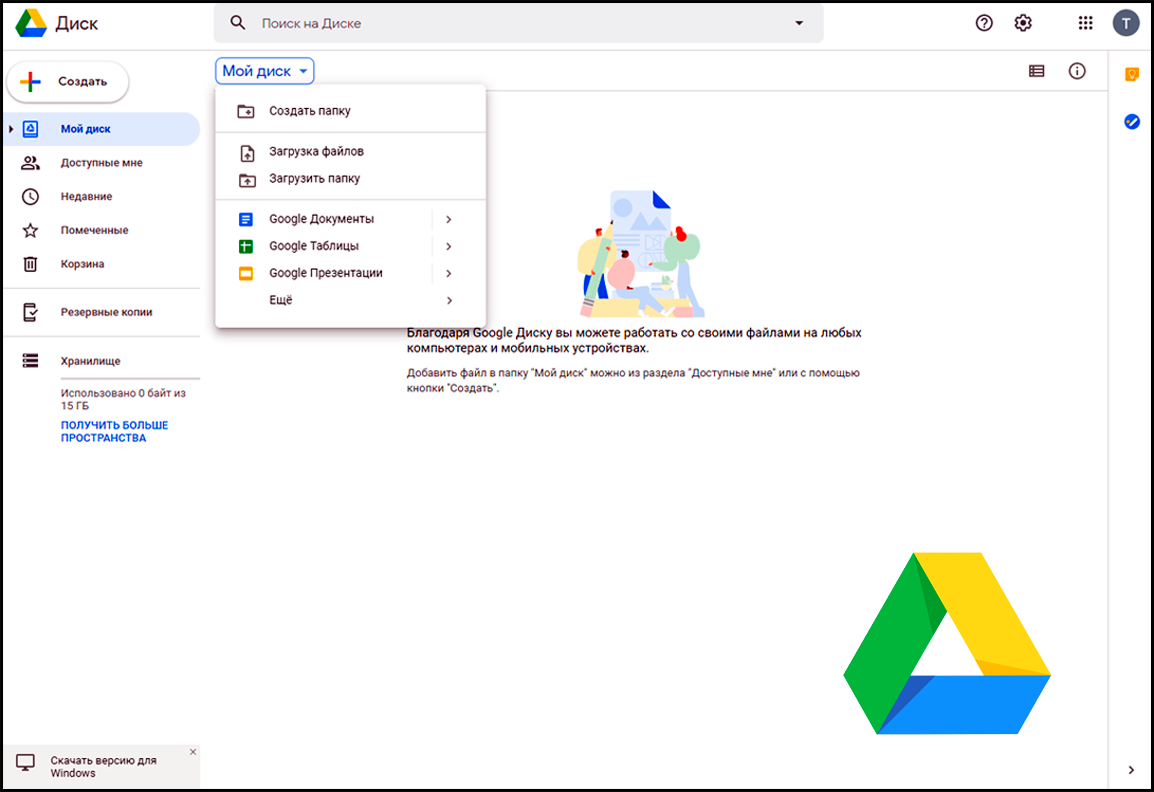Collapse the Мой диск dropdown button
This screenshot has width=1154, height=792.
265,71
